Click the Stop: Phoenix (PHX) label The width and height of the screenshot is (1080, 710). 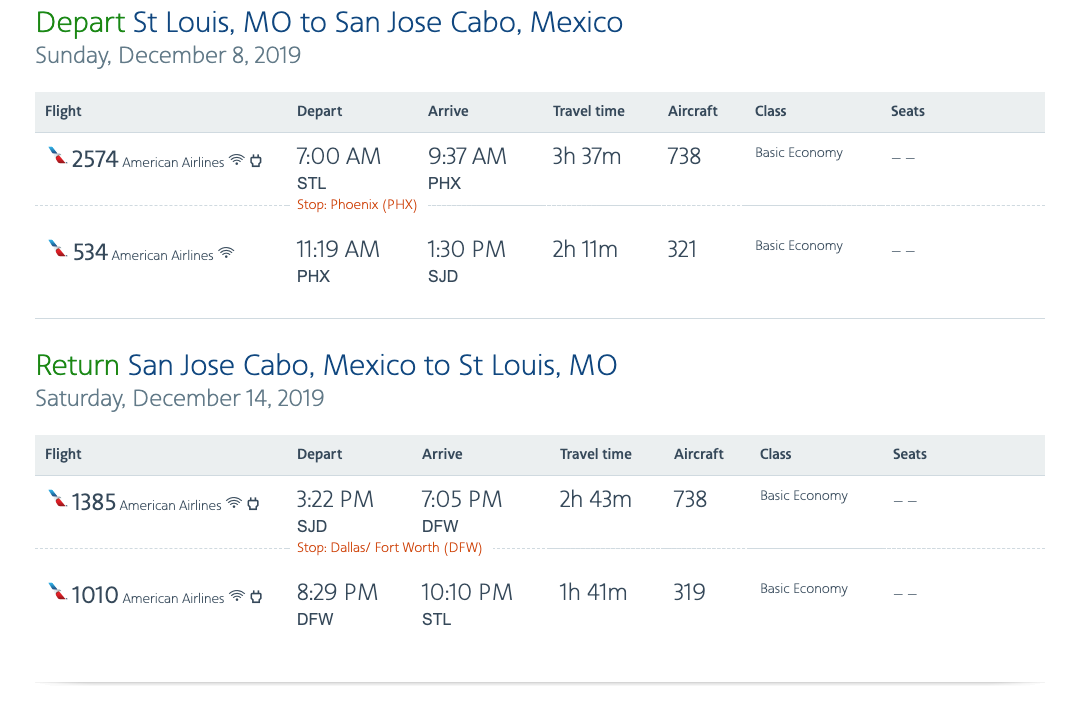(357, 205)
